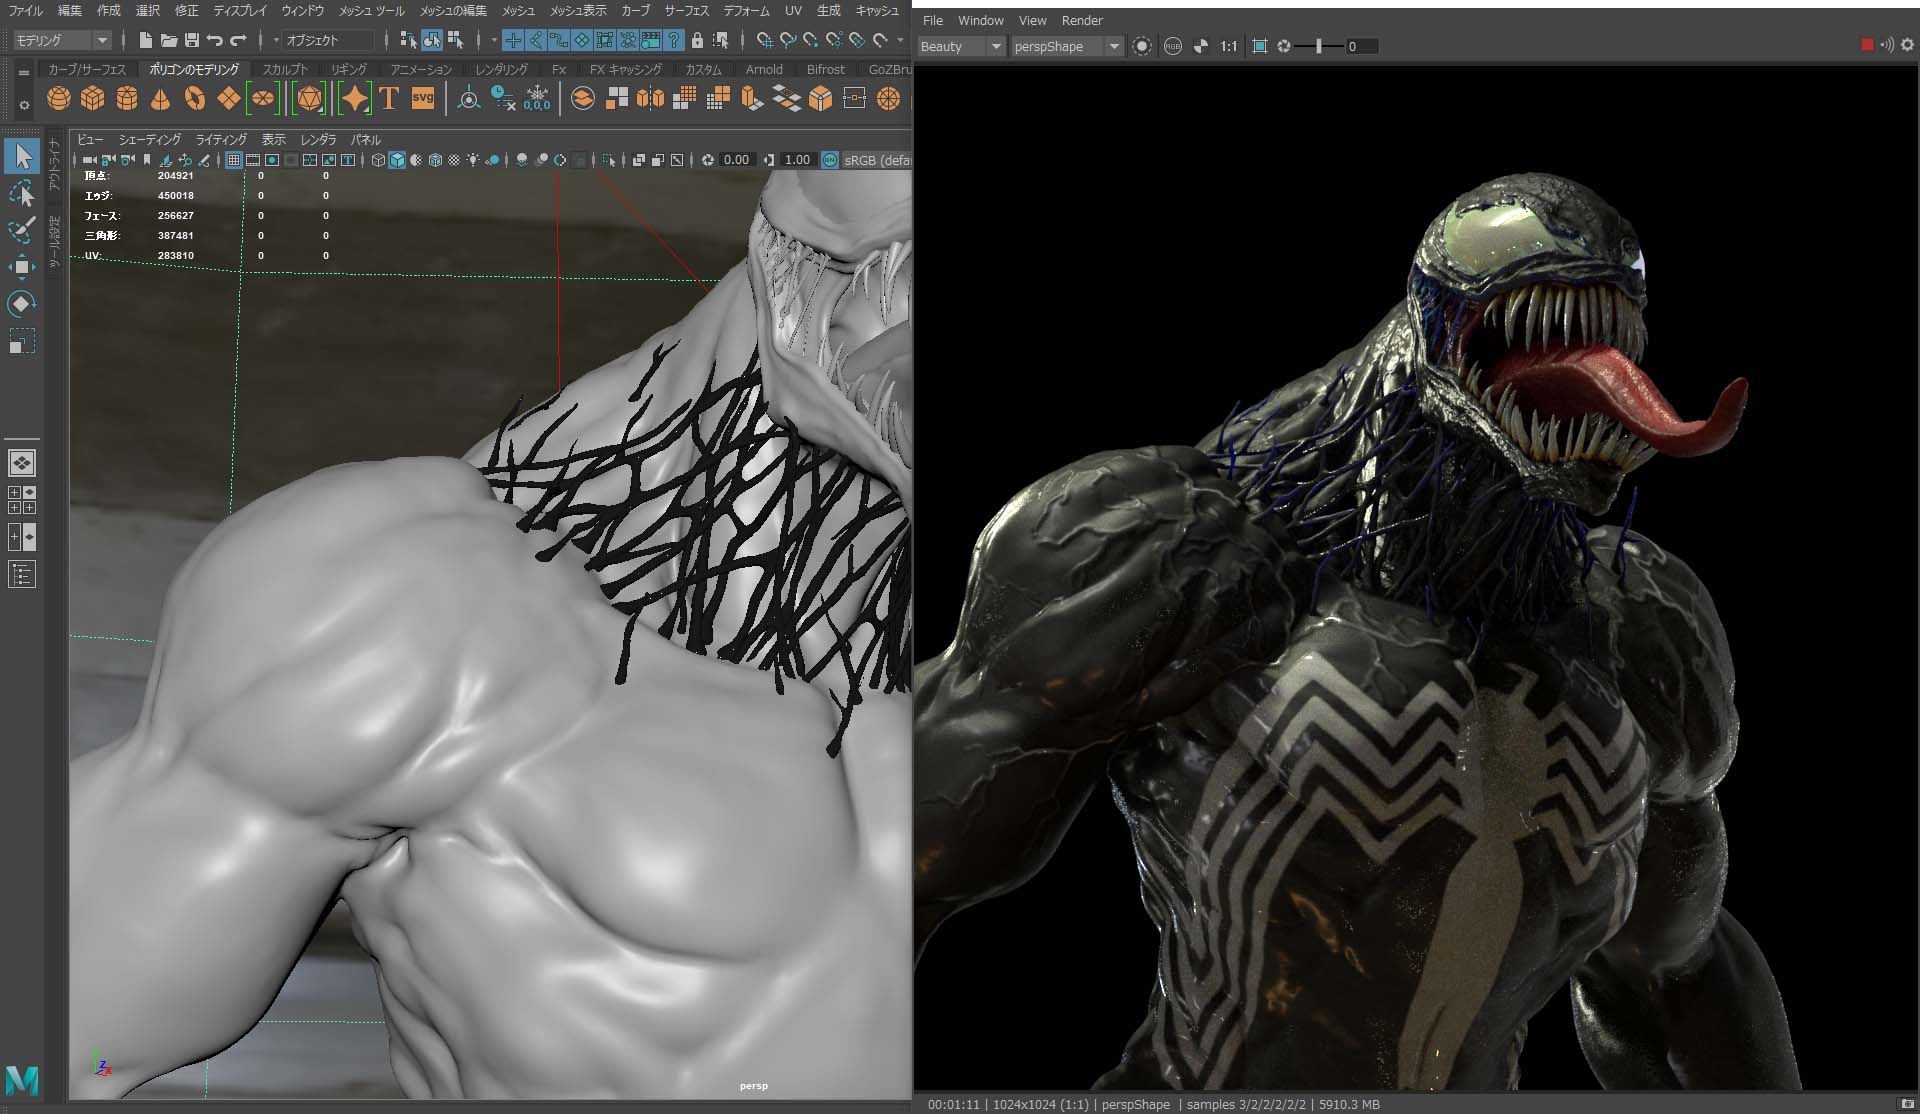Click the crop region icon in RenderView
Screen dimensions: 1920x1114
tap(1260, 46)
